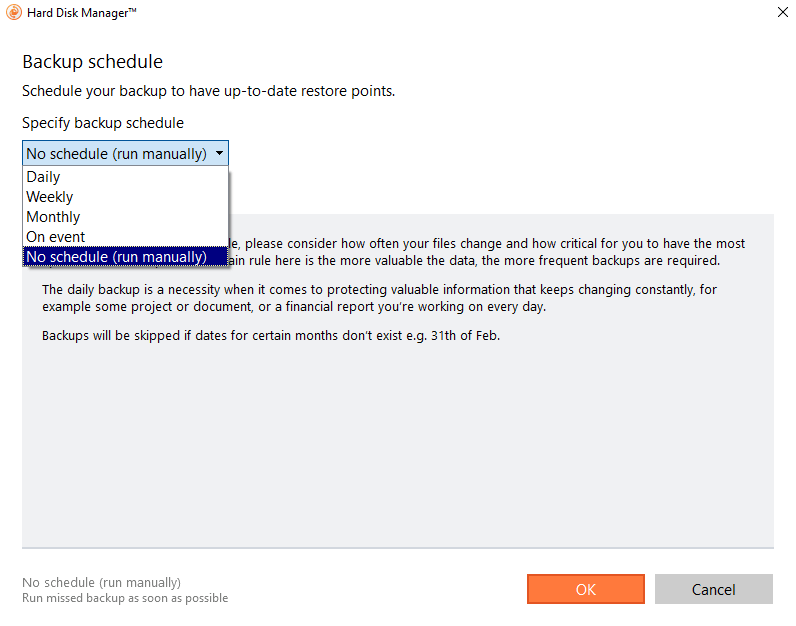Collapse the schedule dropdown using its arrow
Image resolution: width=796 pixels, height=626 pixels.
pyautogui.click(x=219, y=153)
